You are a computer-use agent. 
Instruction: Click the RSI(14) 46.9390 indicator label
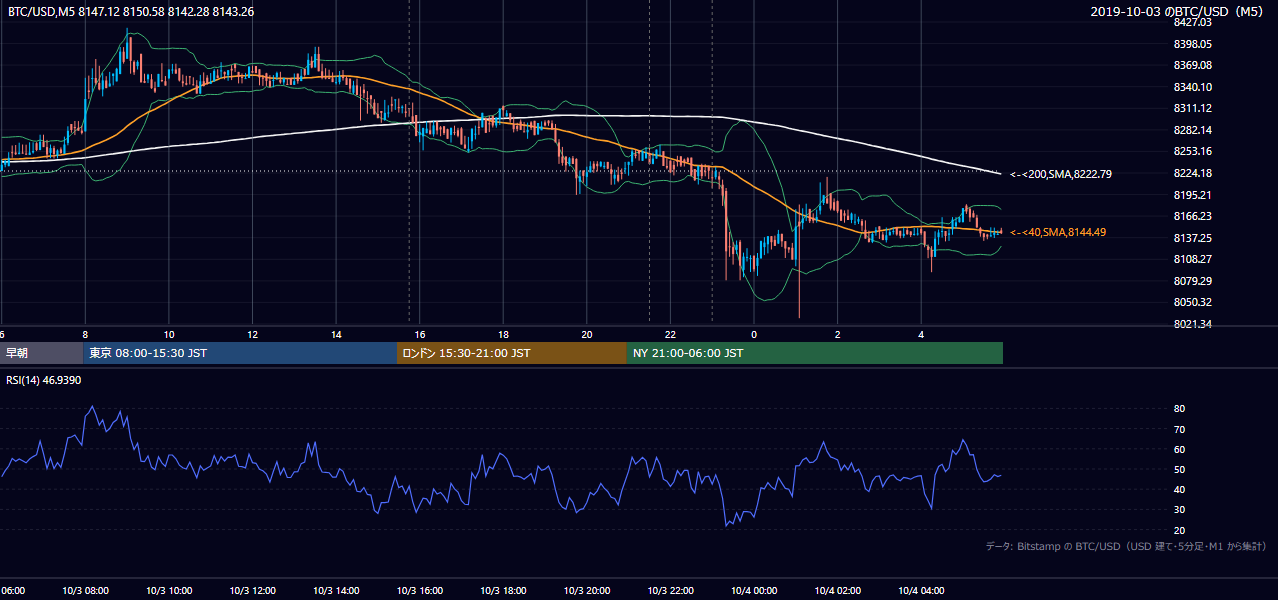(44, 380)
